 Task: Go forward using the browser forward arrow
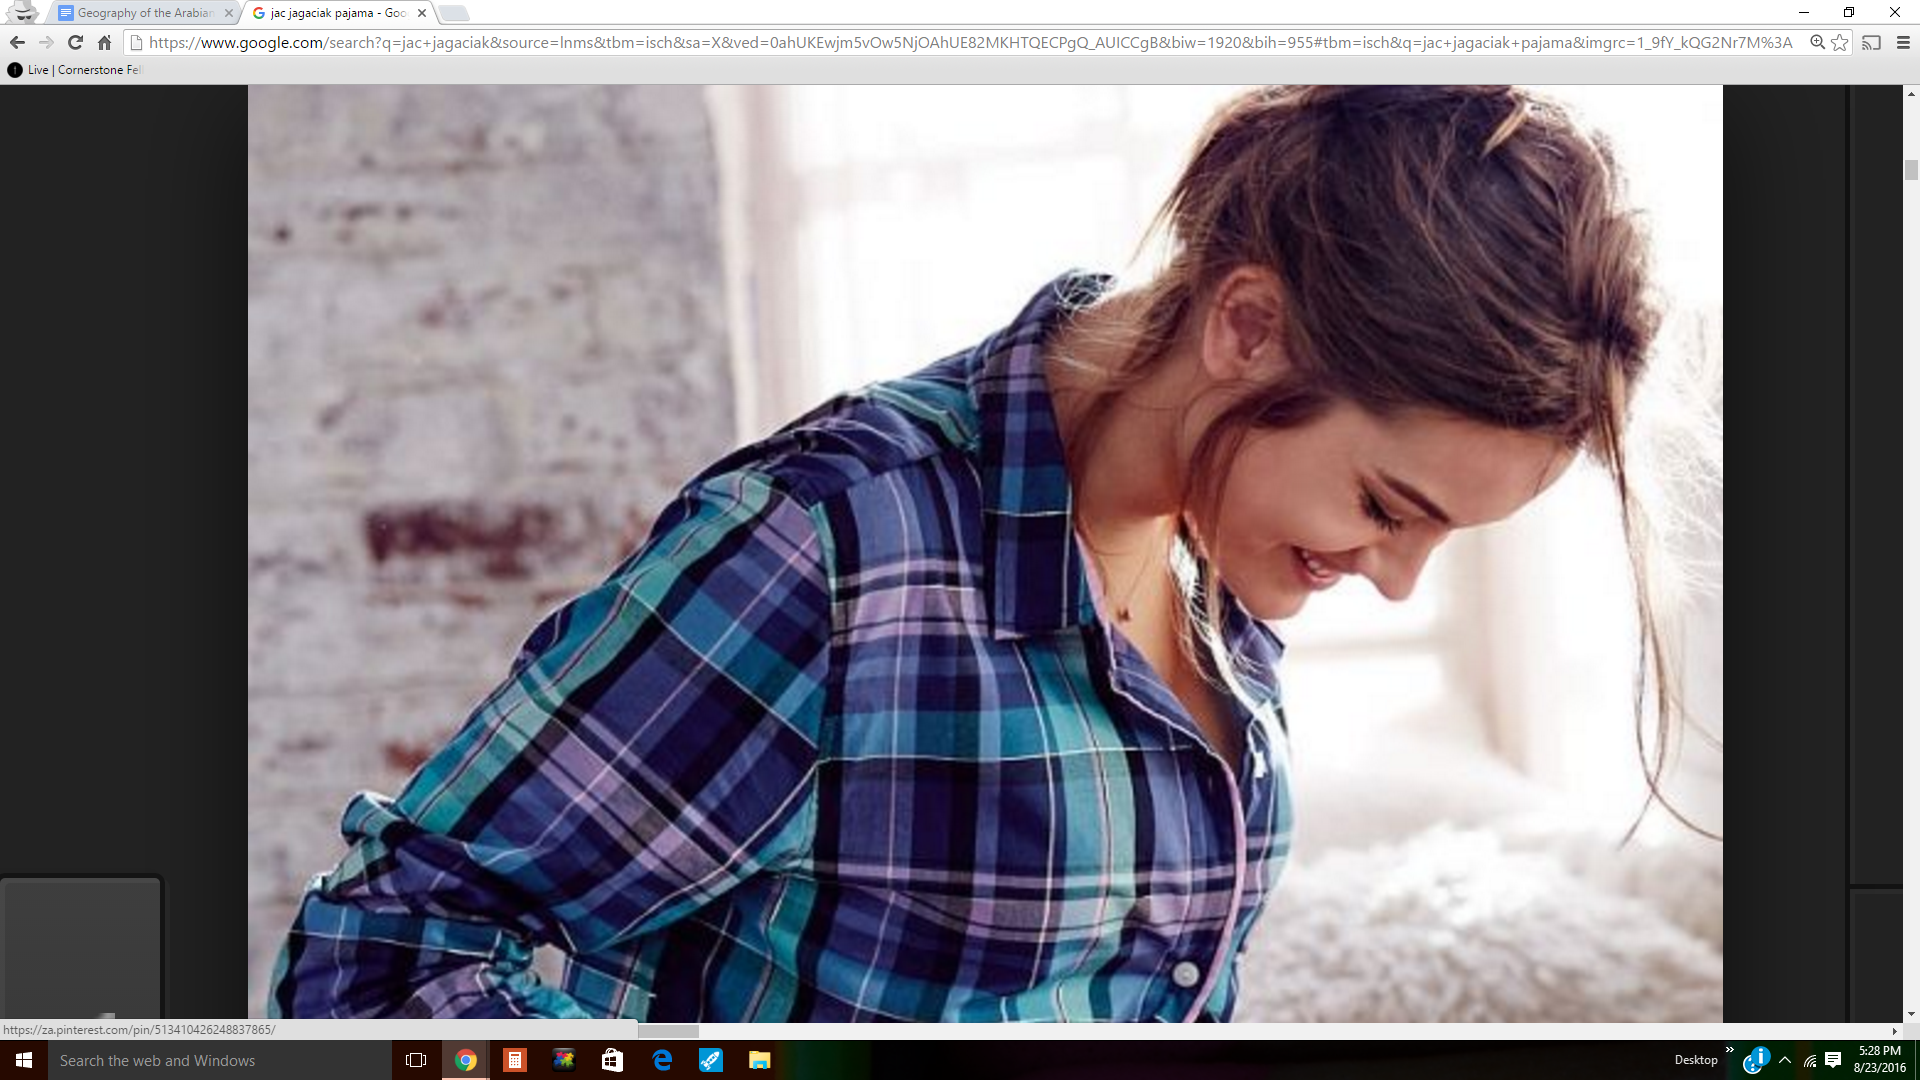pos(46,42)
